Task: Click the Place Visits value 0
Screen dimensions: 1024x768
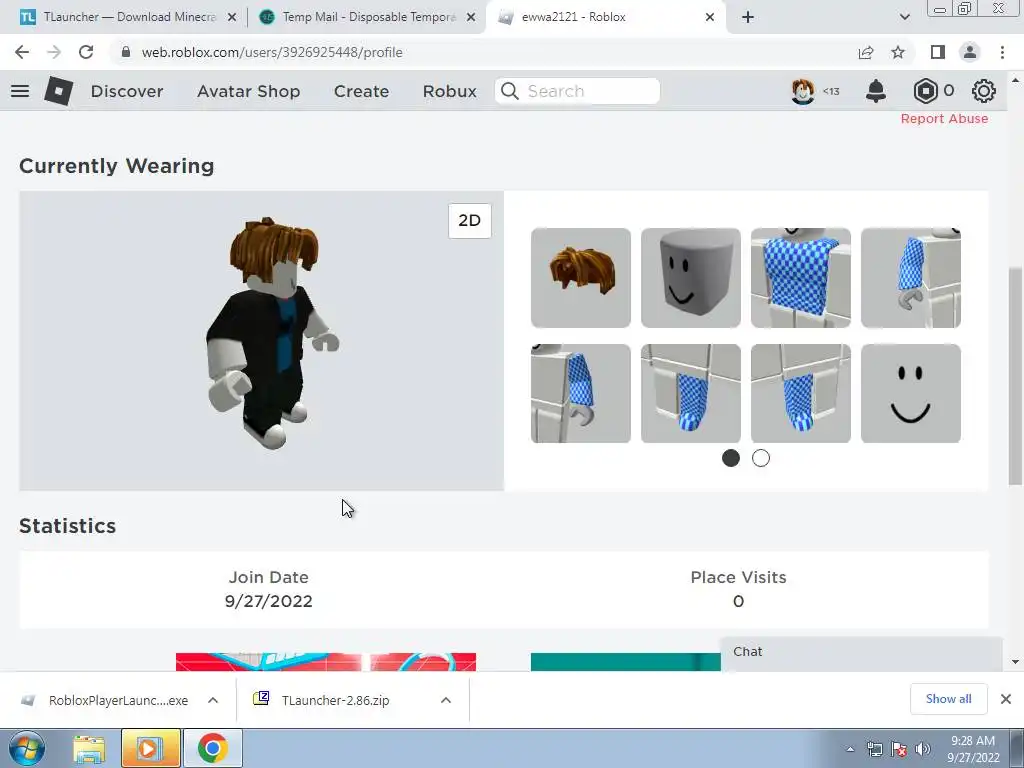Action: click(x=739, y=601)
